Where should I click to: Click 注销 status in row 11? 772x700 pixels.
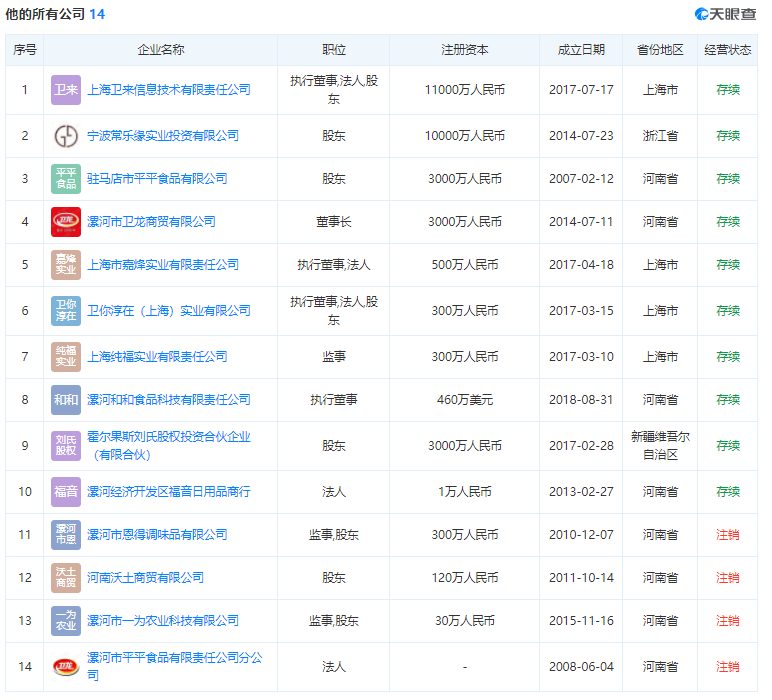point(728,535)
